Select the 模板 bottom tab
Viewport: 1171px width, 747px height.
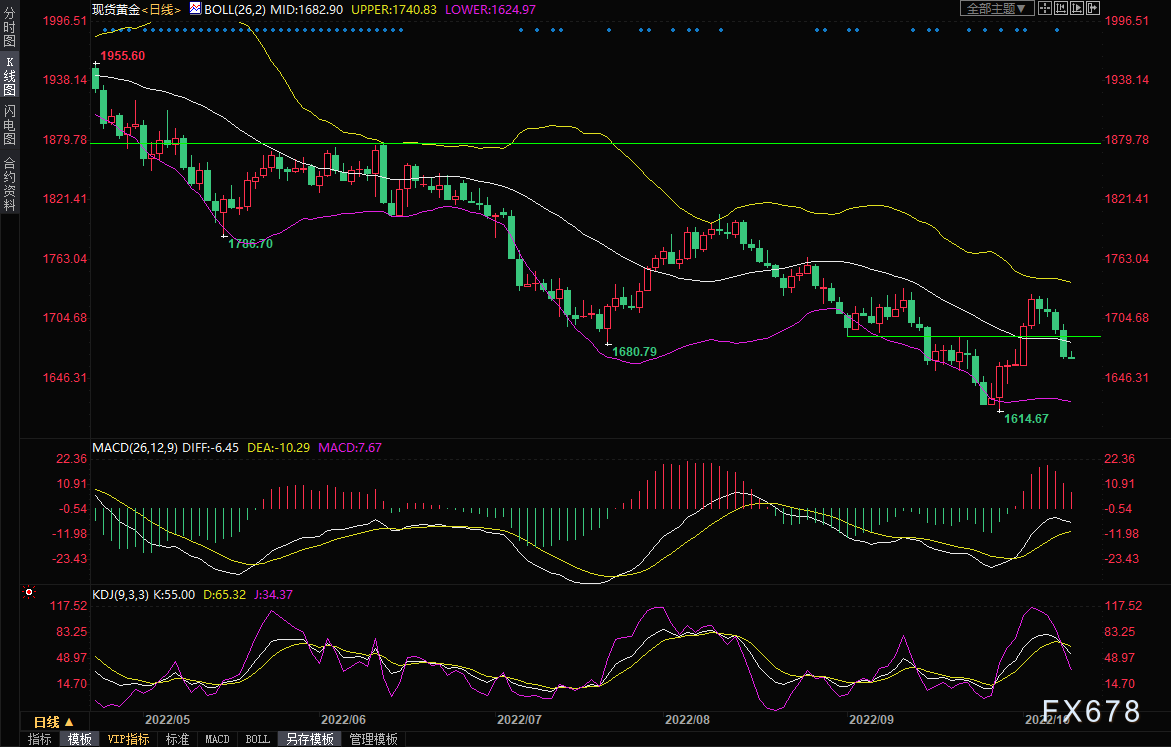point(80,739)
